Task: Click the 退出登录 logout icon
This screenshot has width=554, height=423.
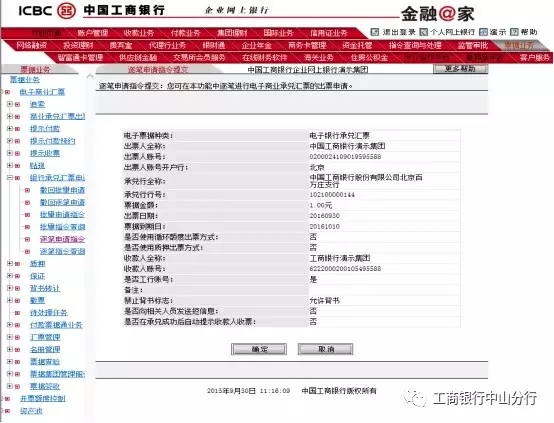Action: pos(375,32)
